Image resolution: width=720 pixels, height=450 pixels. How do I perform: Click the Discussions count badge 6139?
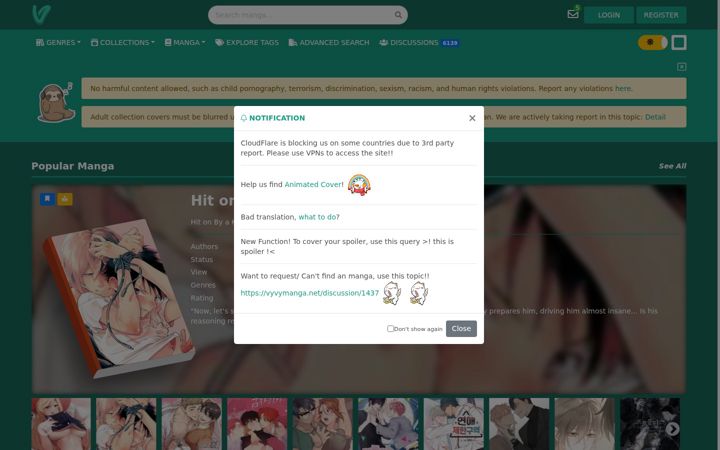tap(450, 43)
